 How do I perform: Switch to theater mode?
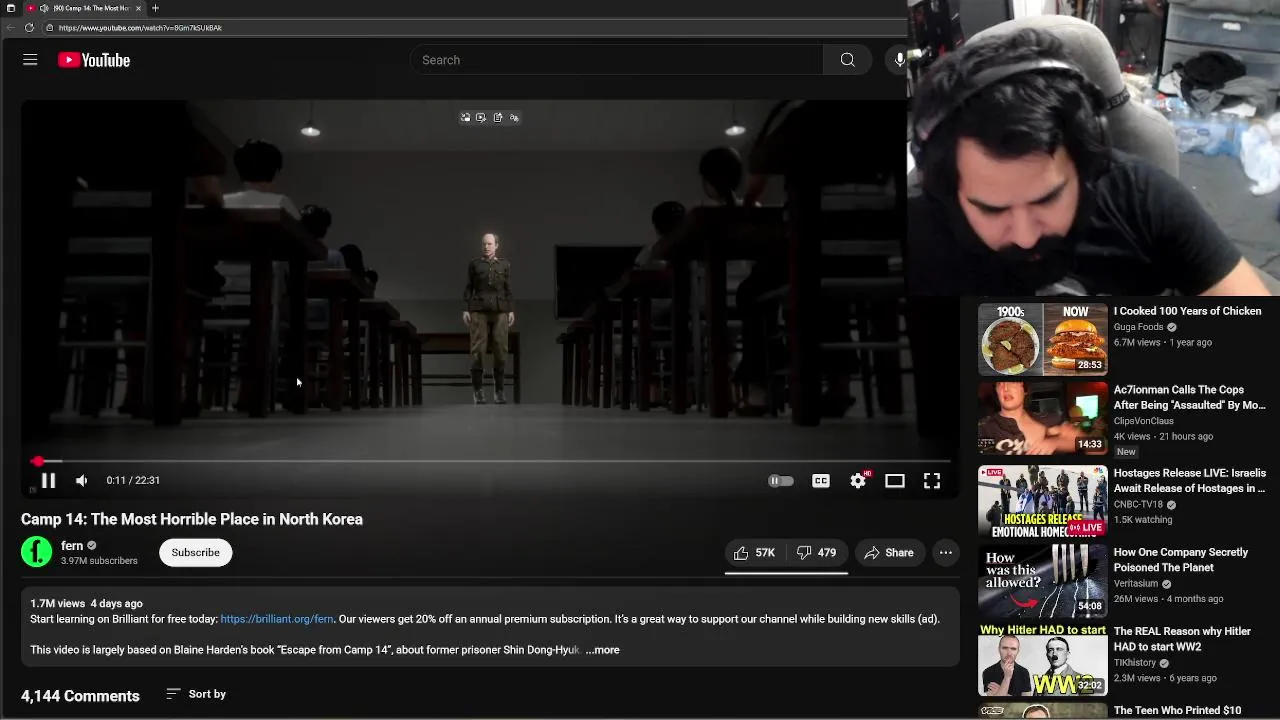tap(895, 481)
